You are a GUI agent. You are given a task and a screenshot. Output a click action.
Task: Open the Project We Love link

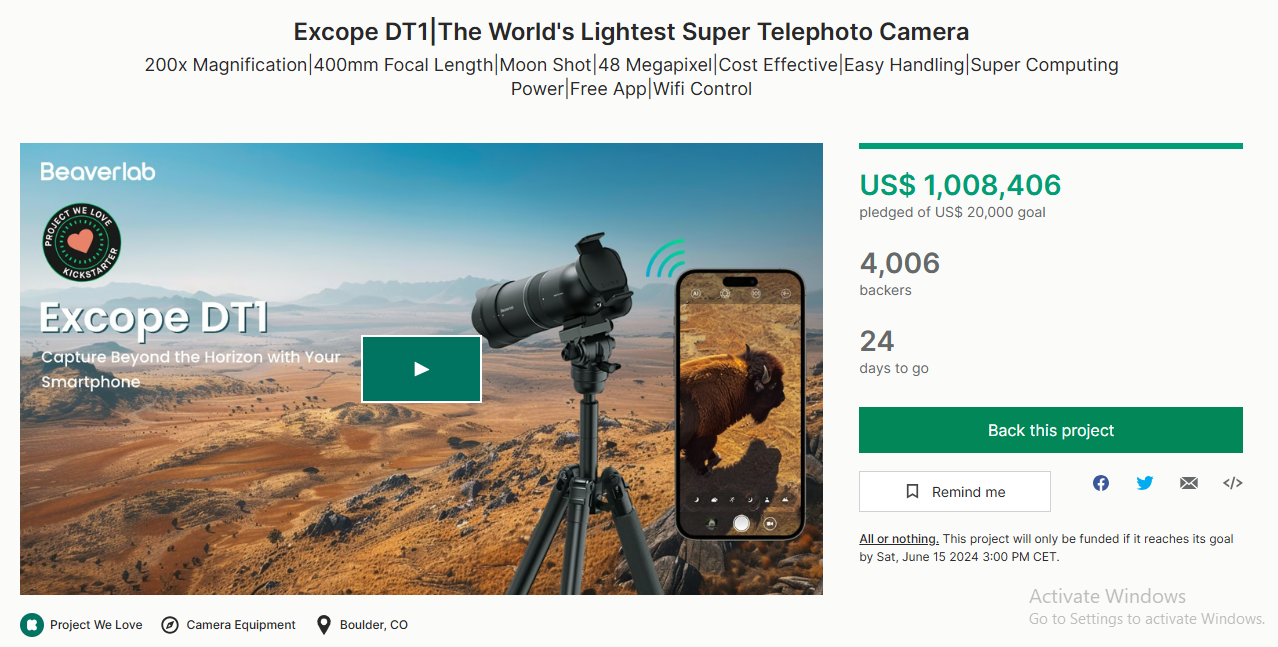click(x=96, y=625)
